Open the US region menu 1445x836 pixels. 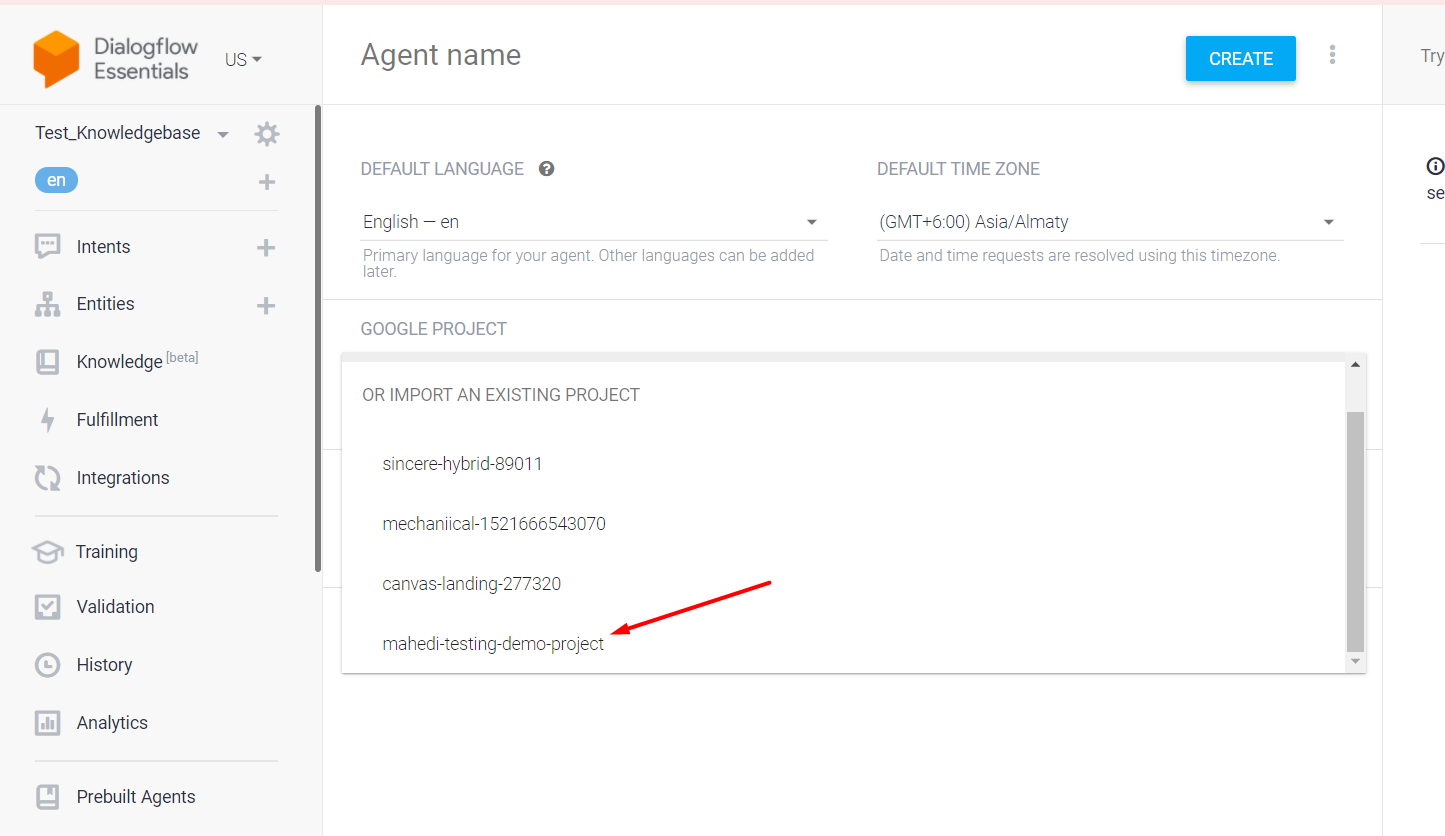243,59
